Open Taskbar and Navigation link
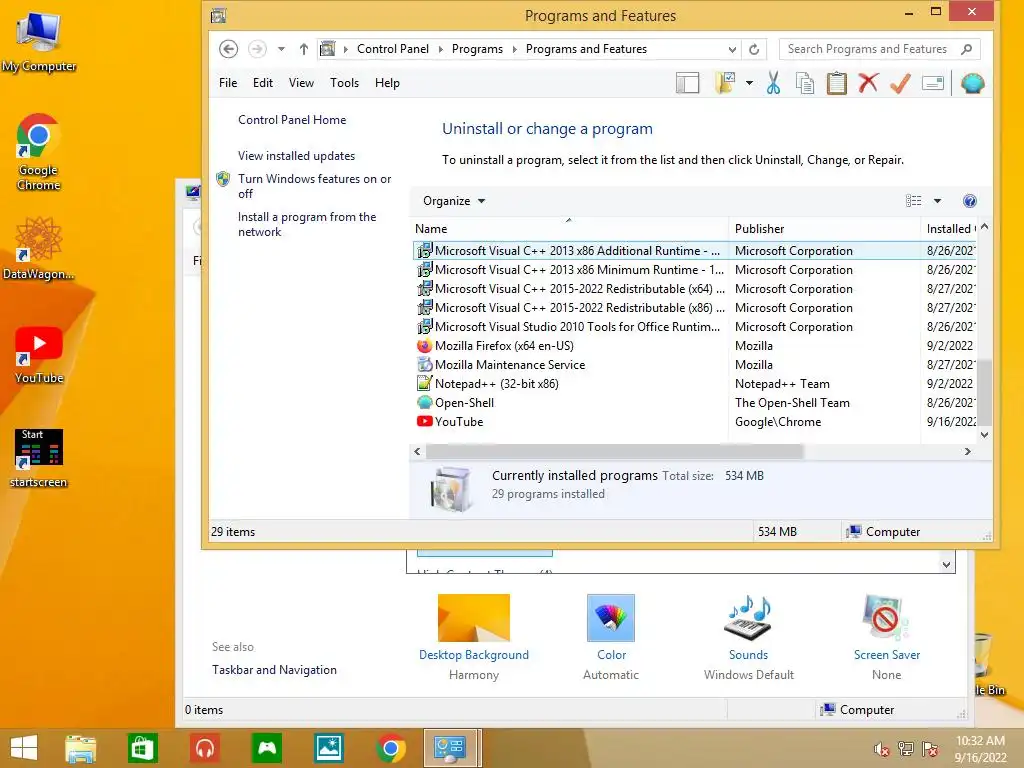The image size is (1024, 768). coord(274,670)
